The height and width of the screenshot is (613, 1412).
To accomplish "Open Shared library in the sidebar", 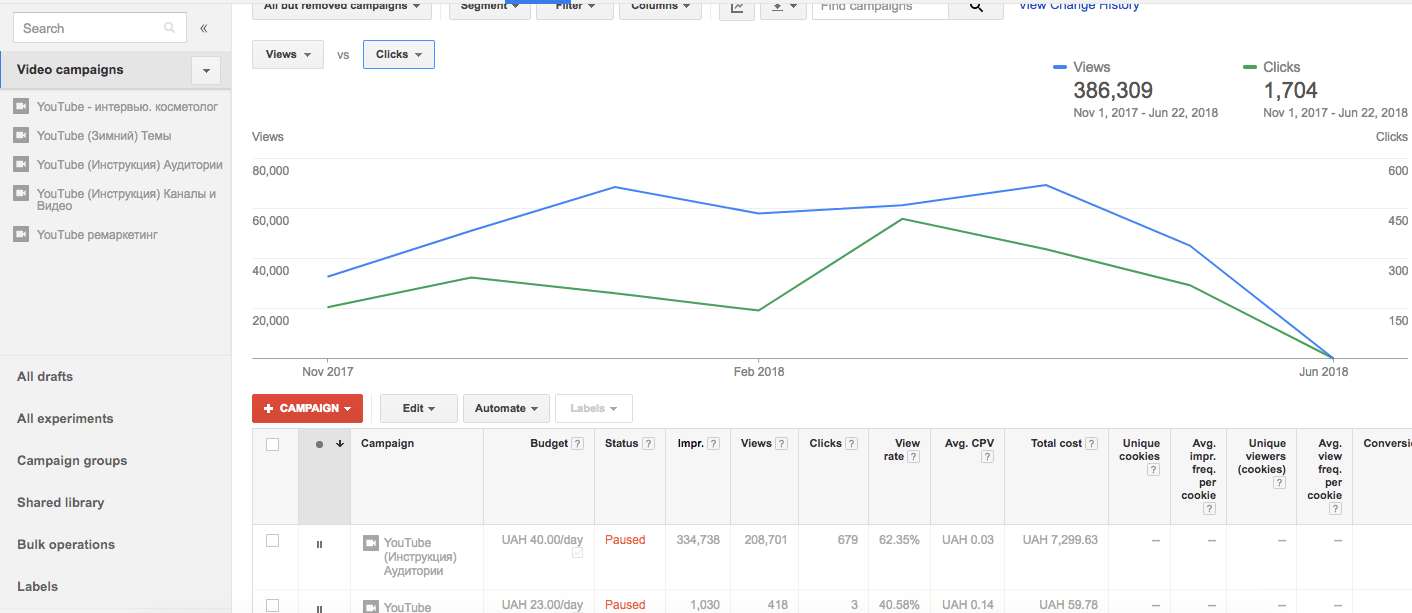I will tap(61, 502).
